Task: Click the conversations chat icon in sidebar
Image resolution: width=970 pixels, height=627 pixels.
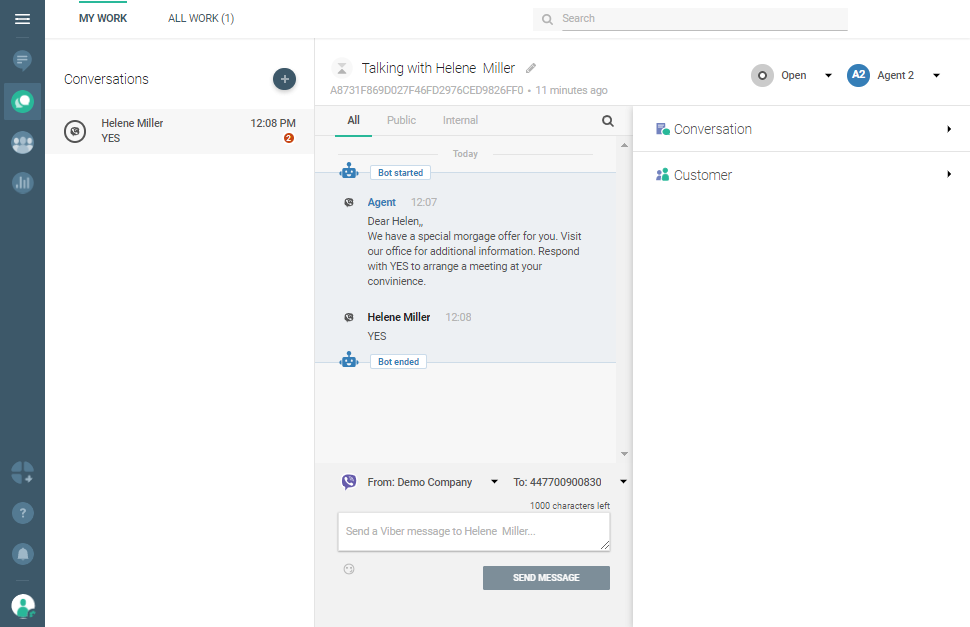Action: (x=22, y=101)
